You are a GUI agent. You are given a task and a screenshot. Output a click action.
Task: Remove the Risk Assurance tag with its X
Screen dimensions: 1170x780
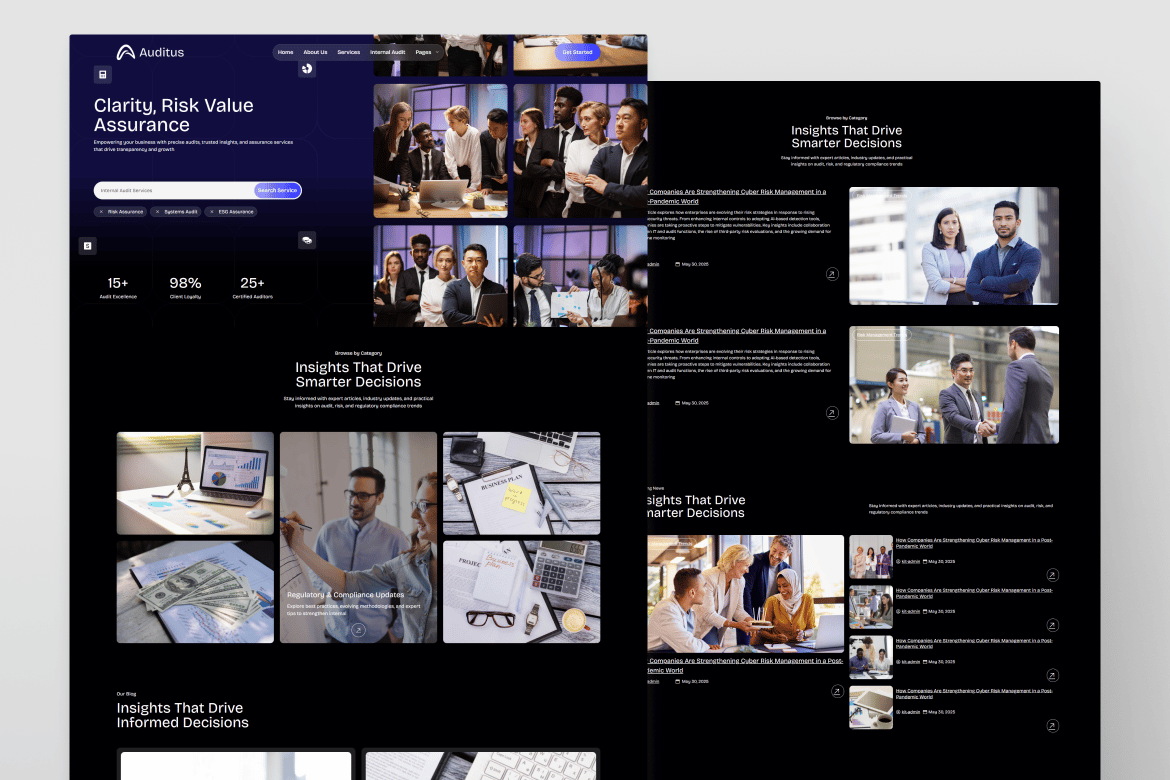101,212
